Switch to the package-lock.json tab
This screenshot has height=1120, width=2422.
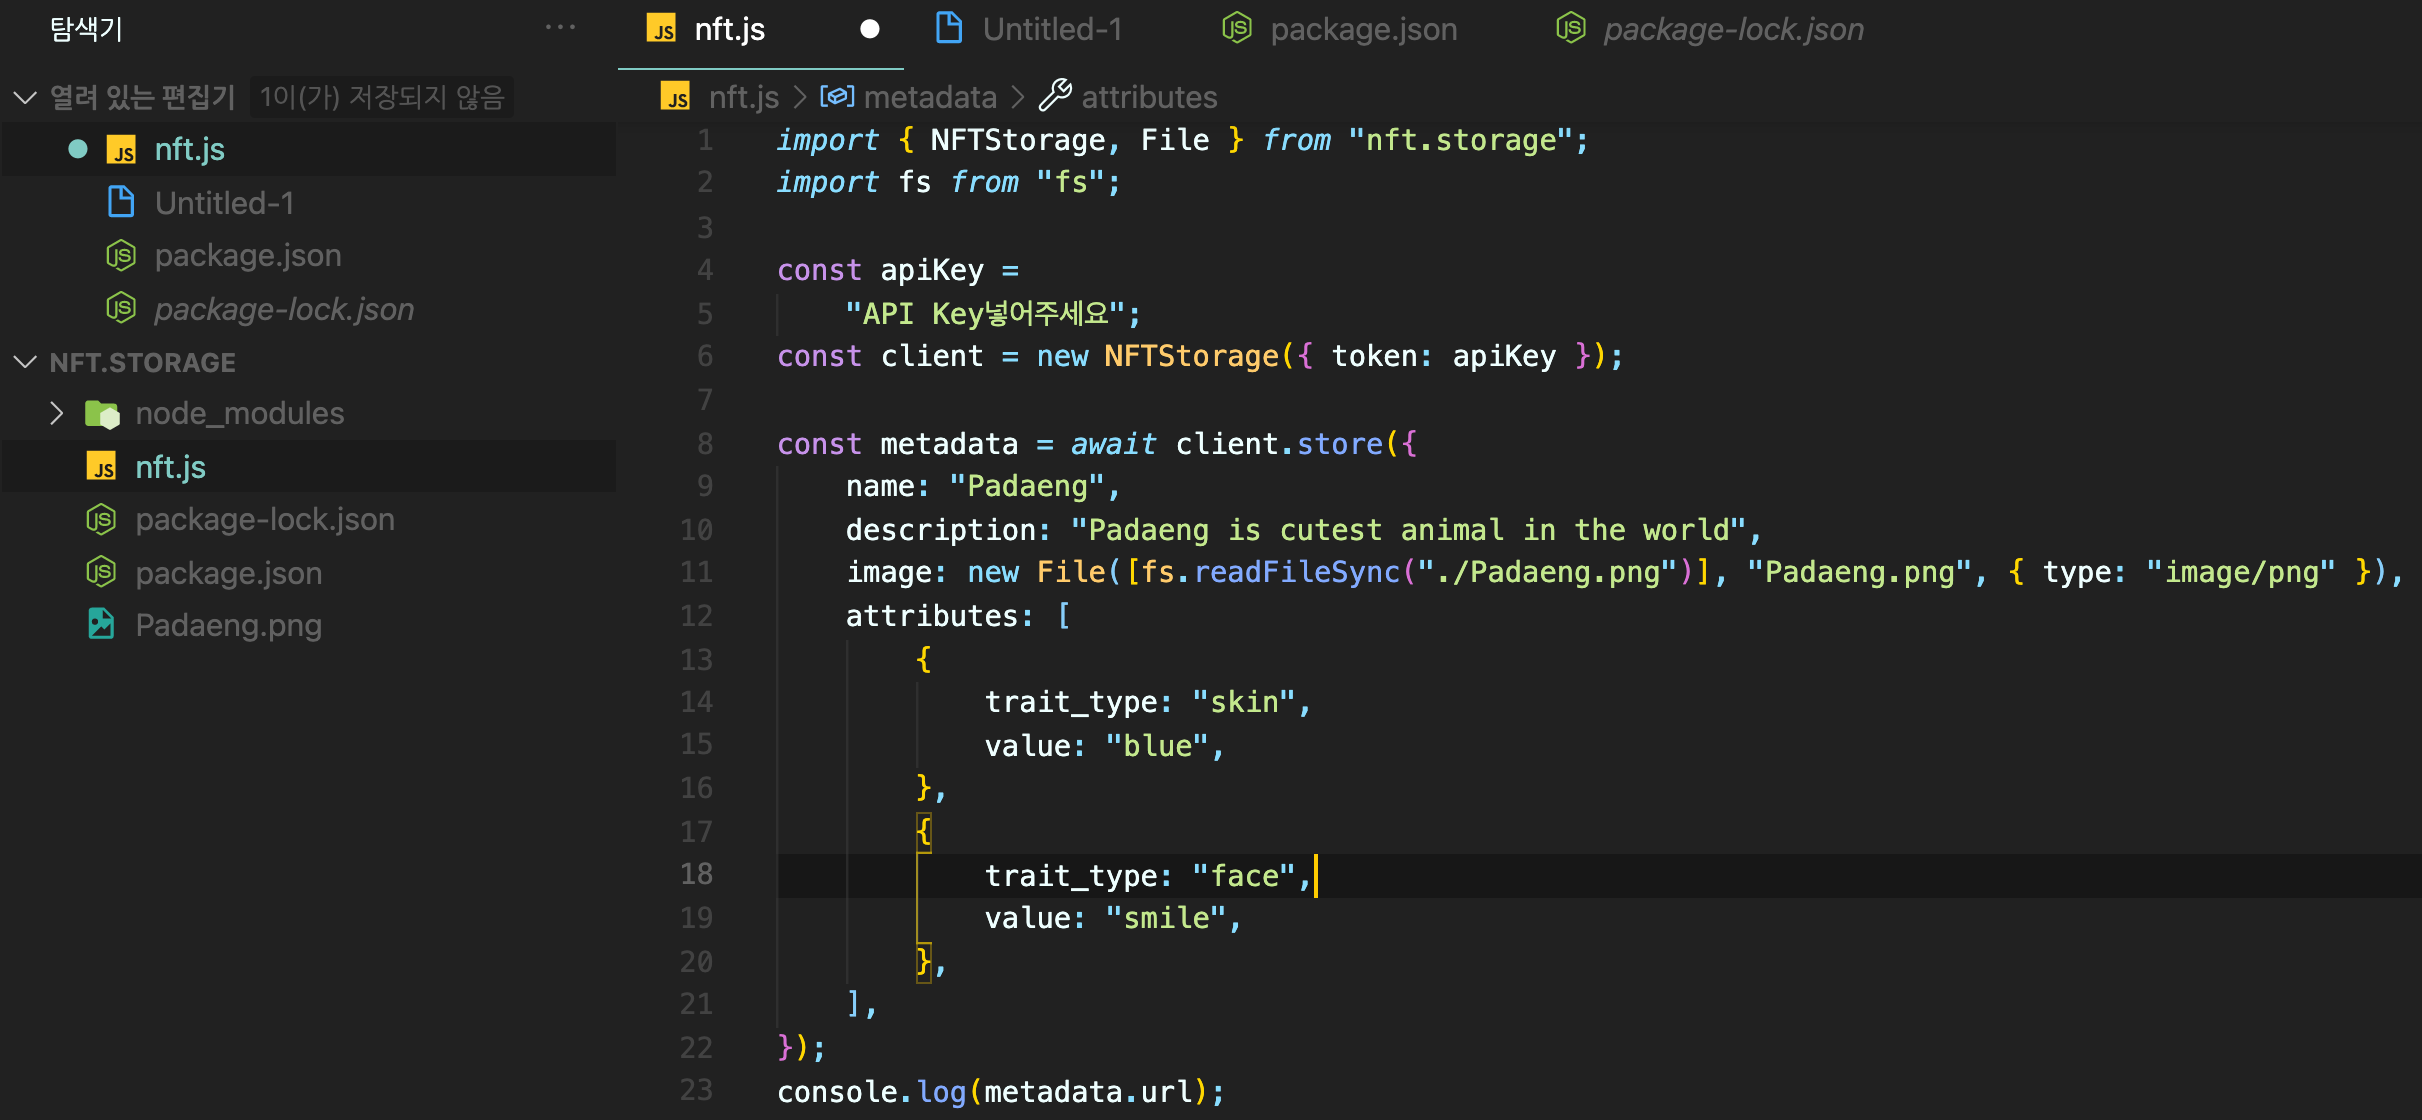(x=1732, y=29)
